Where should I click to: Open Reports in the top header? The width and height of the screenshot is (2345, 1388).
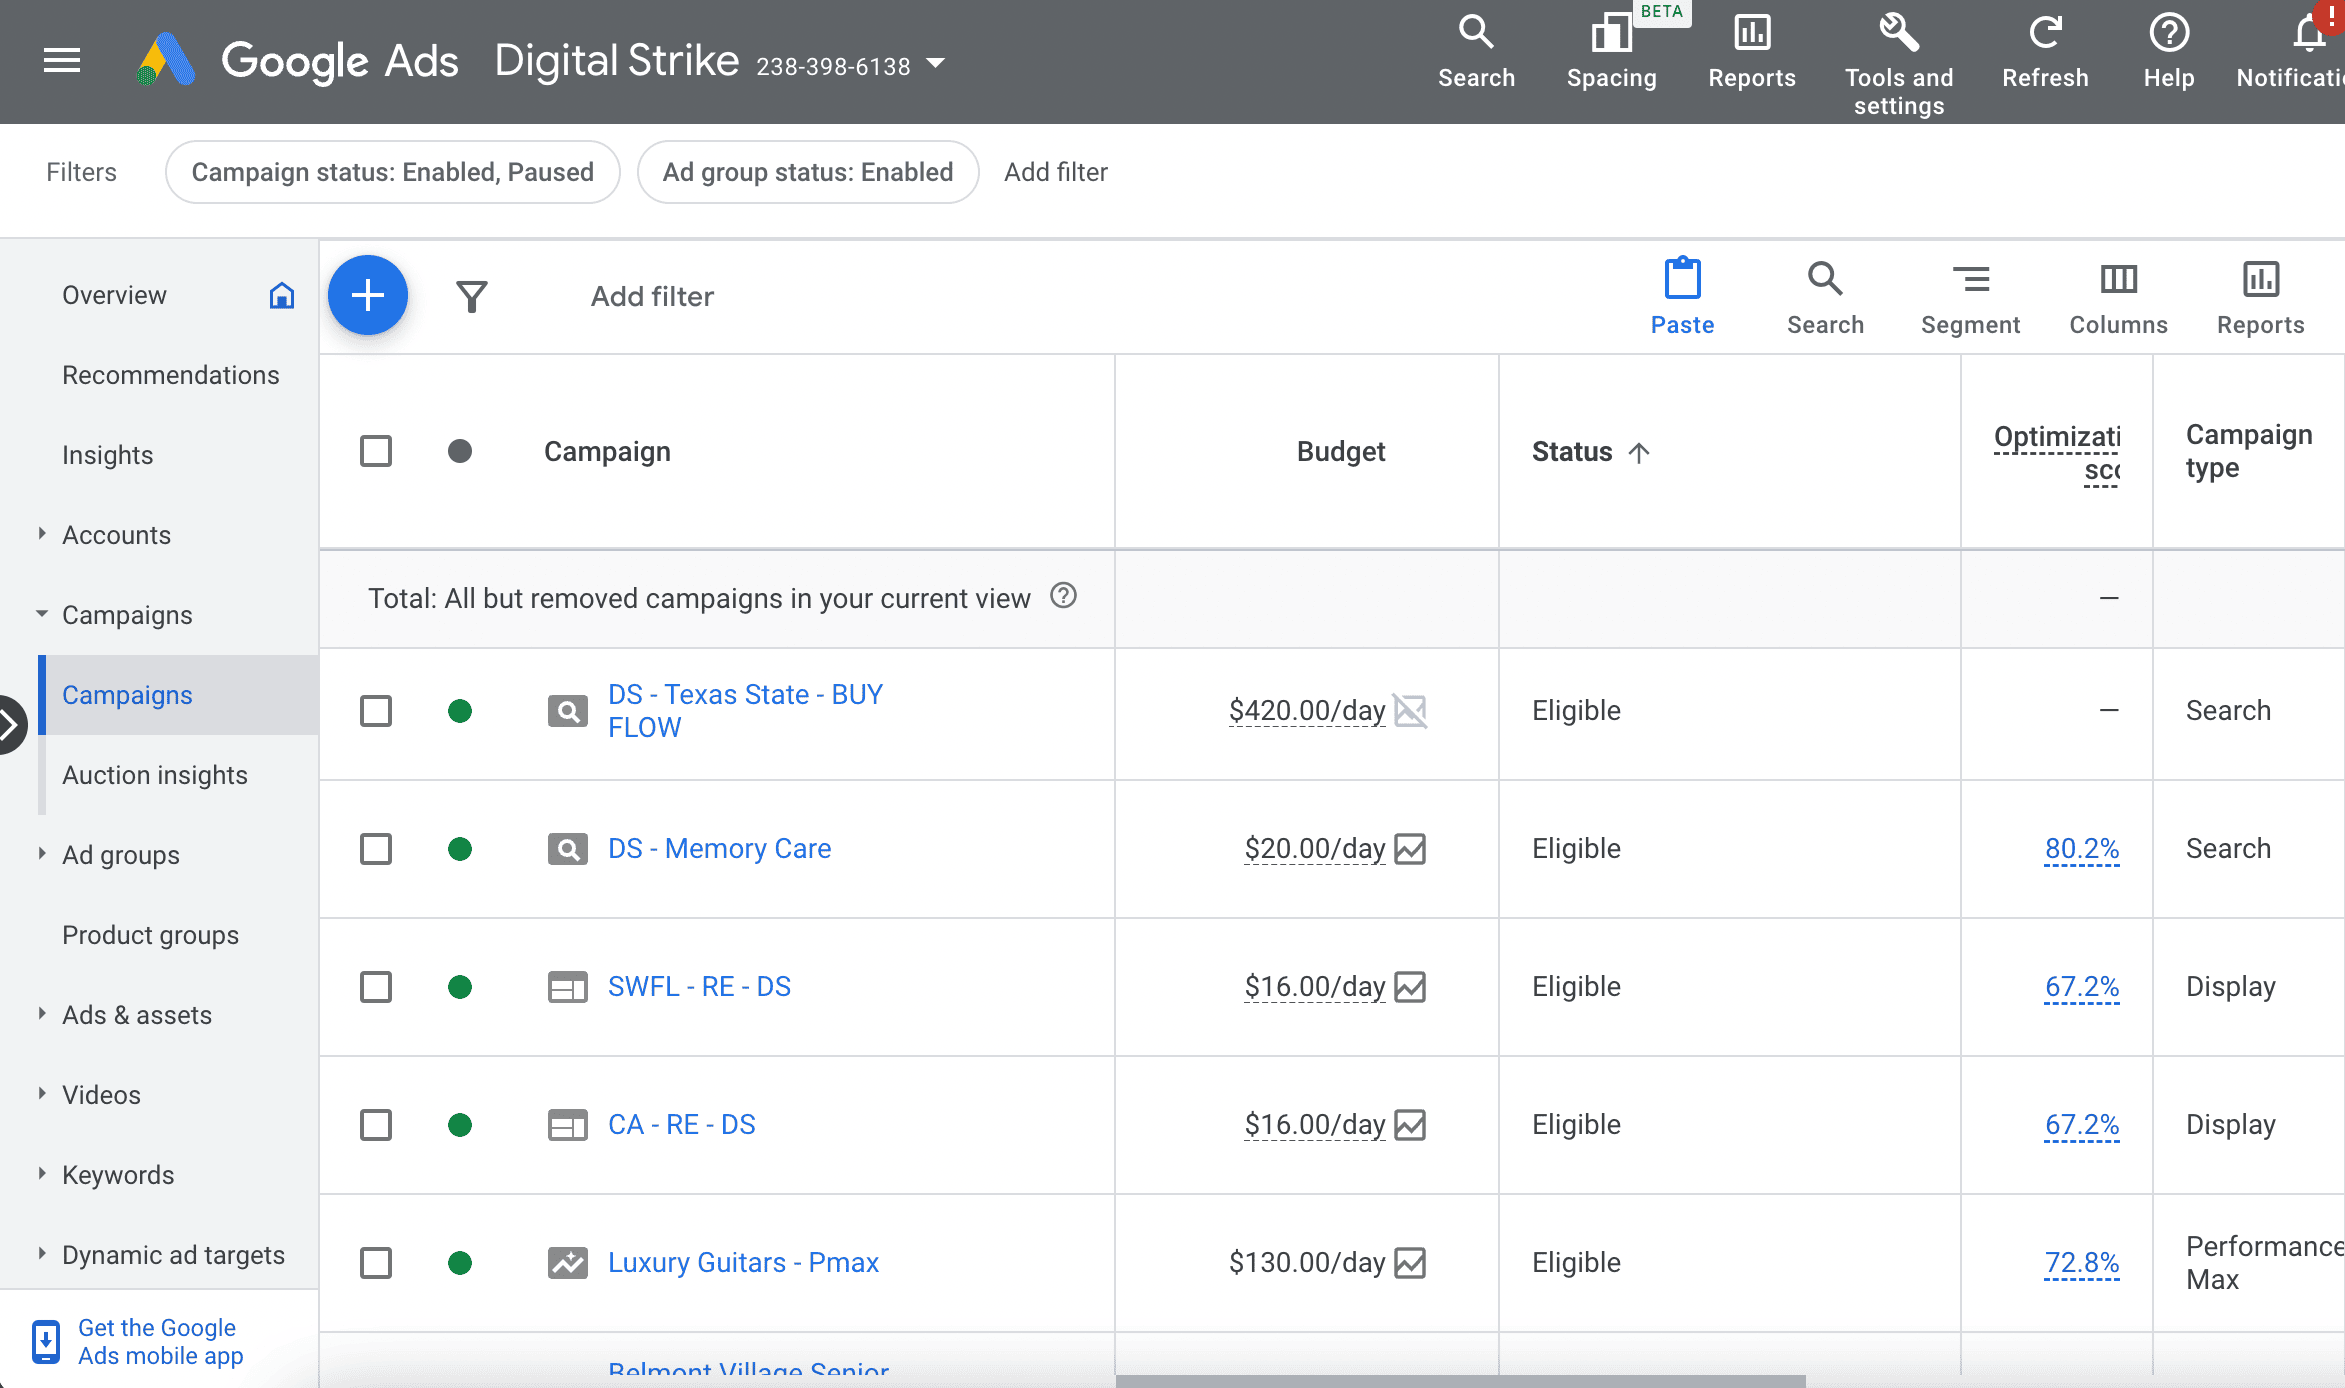[x=1751, y=52]
